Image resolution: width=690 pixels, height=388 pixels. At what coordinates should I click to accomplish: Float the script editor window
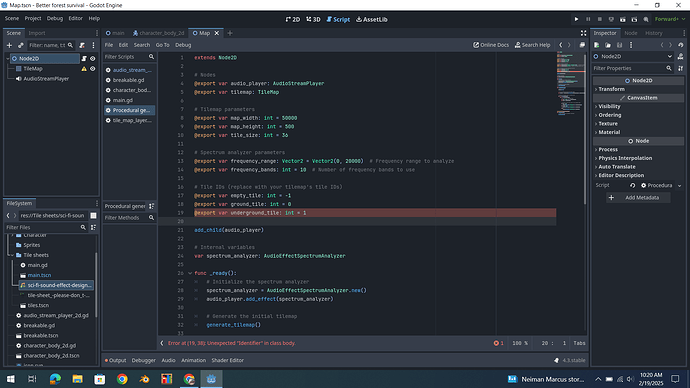click(582, 45)
